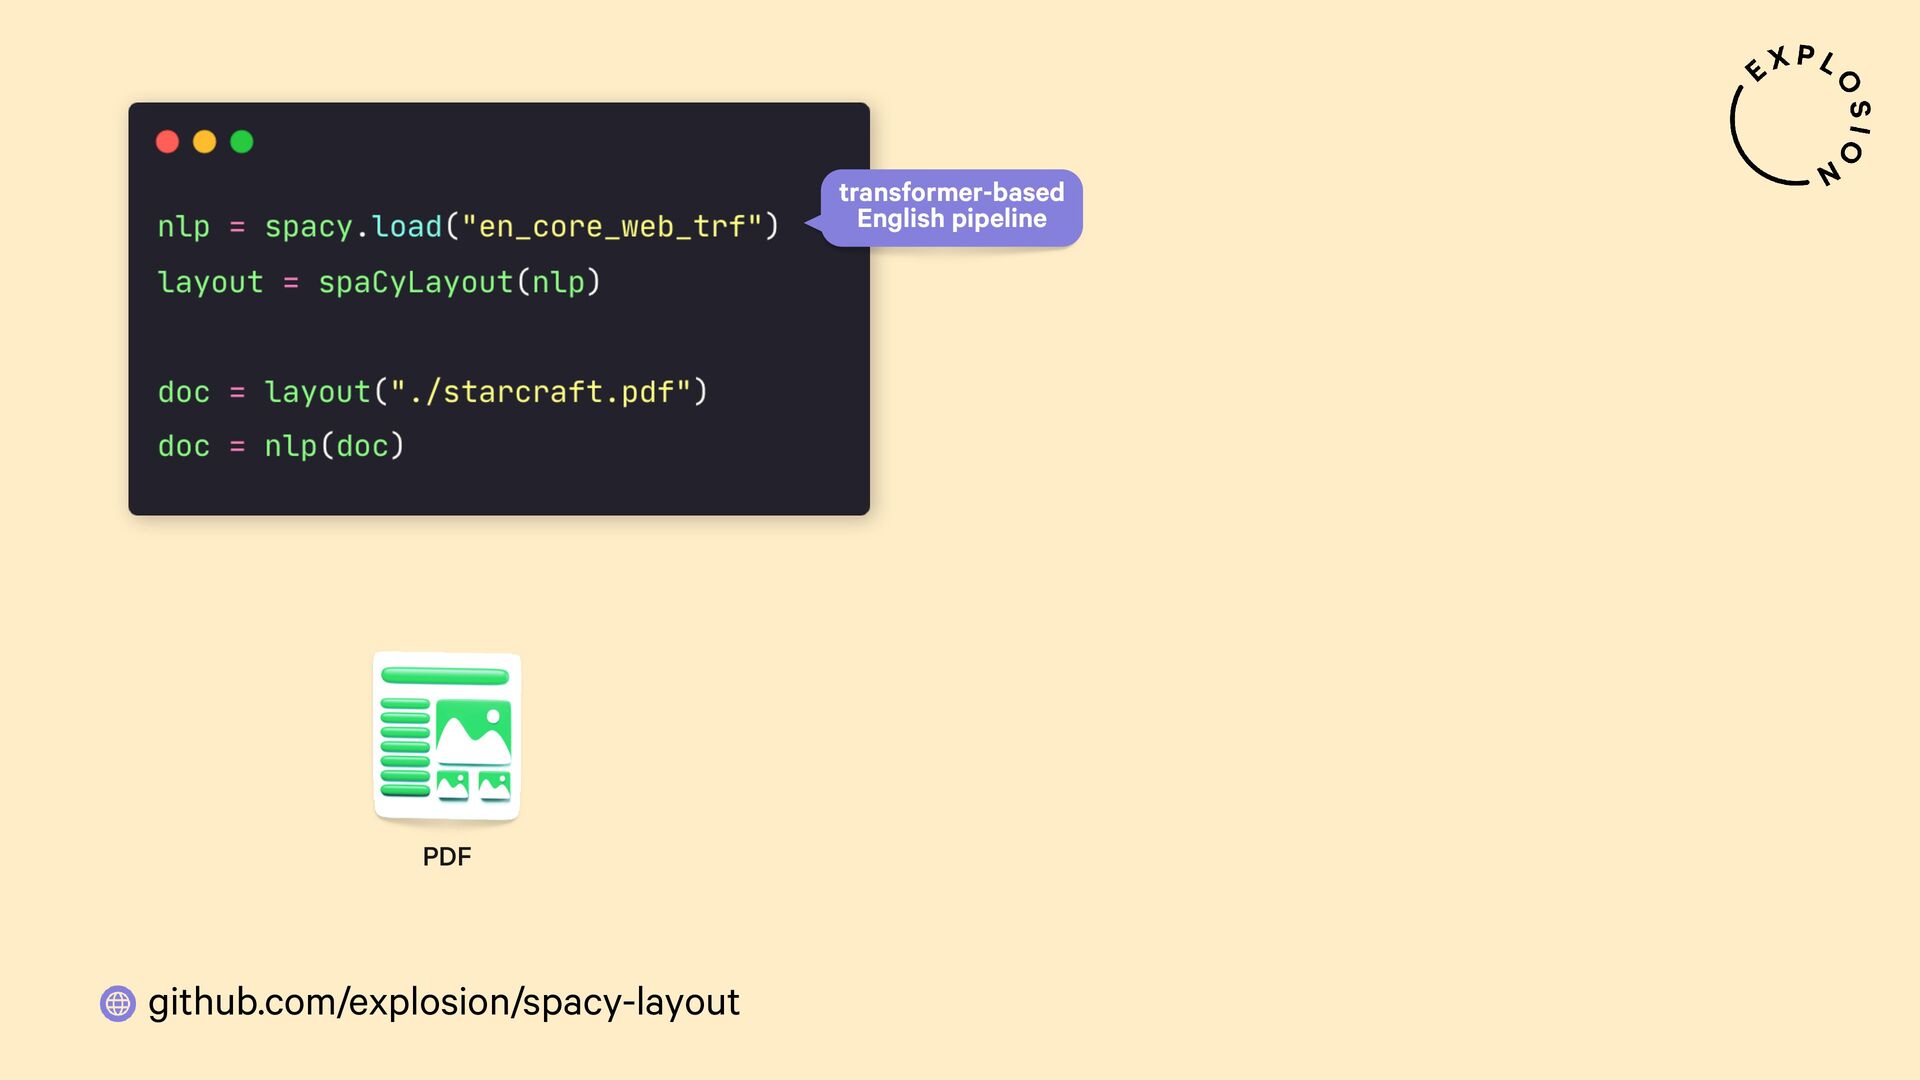Click the green window dot
This screenshot has width=1920, height=1080.
click(242, 142)
